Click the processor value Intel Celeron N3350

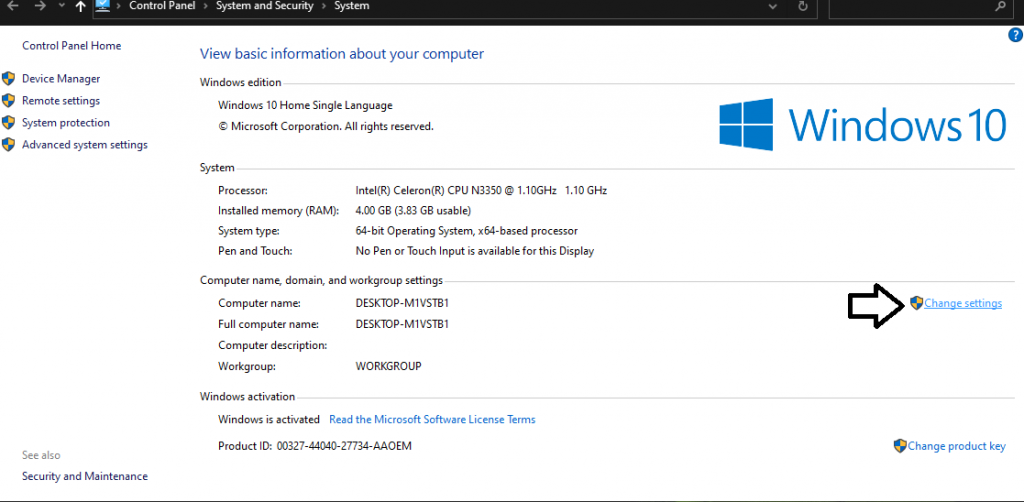tap(481, 191)
